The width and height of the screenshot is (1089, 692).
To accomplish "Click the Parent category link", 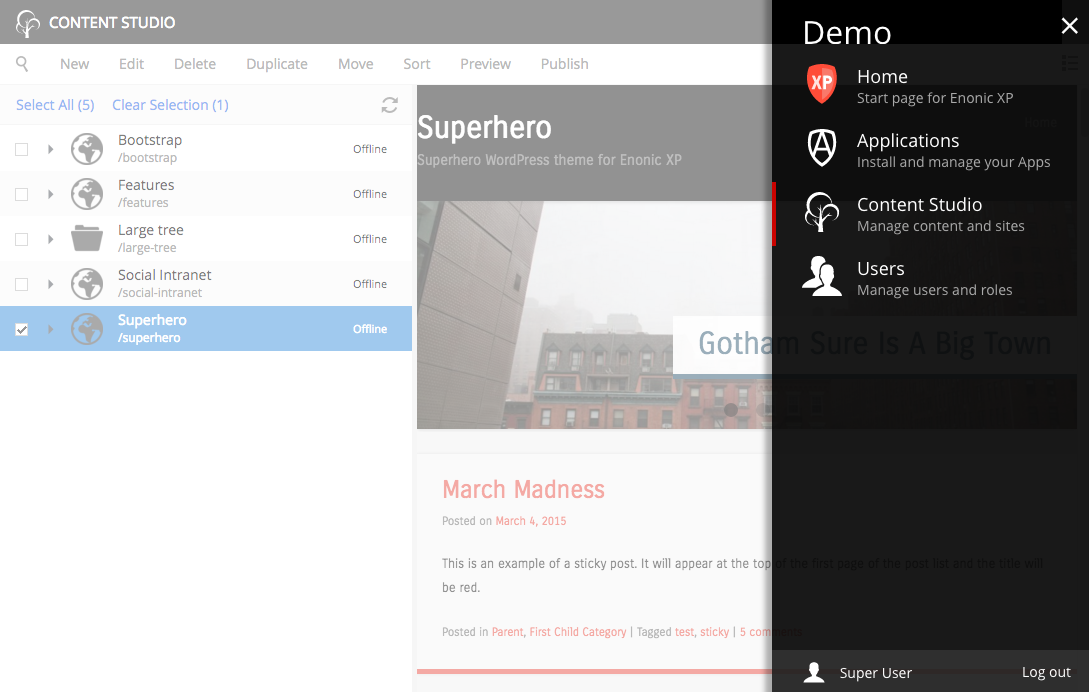I will [x=508, y=632].
